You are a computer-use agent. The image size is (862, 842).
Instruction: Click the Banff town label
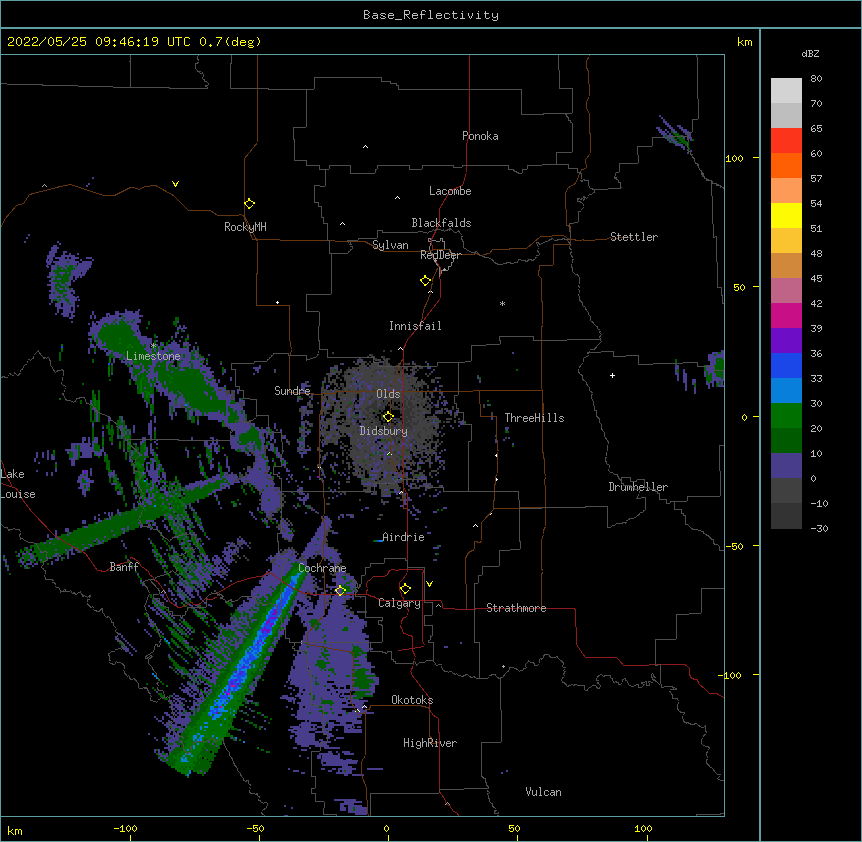124,567
